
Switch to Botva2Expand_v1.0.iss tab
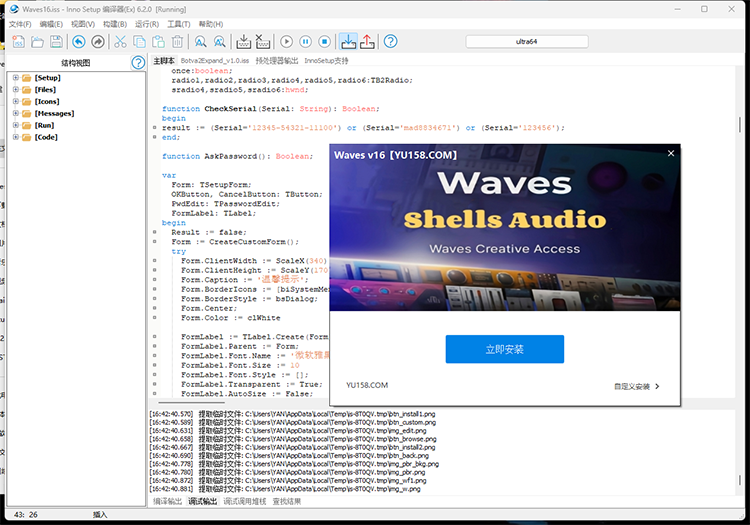[x=215, y=61]
